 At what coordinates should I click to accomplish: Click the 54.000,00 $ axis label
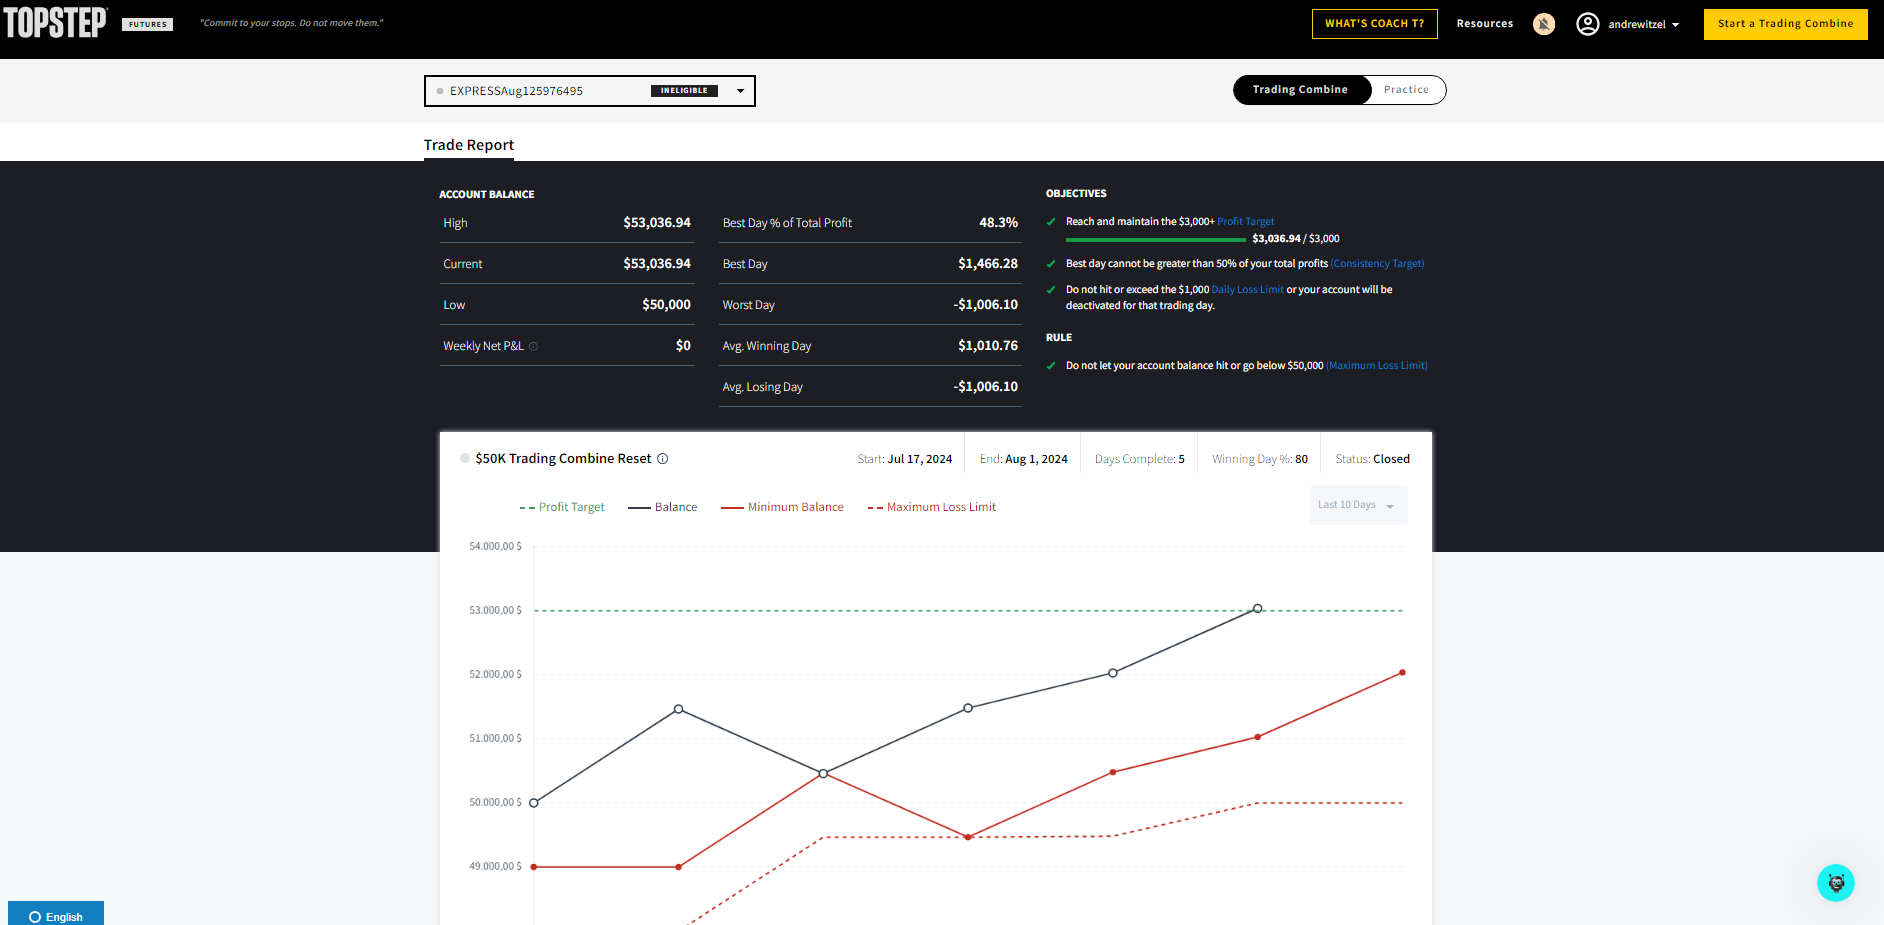495,547
